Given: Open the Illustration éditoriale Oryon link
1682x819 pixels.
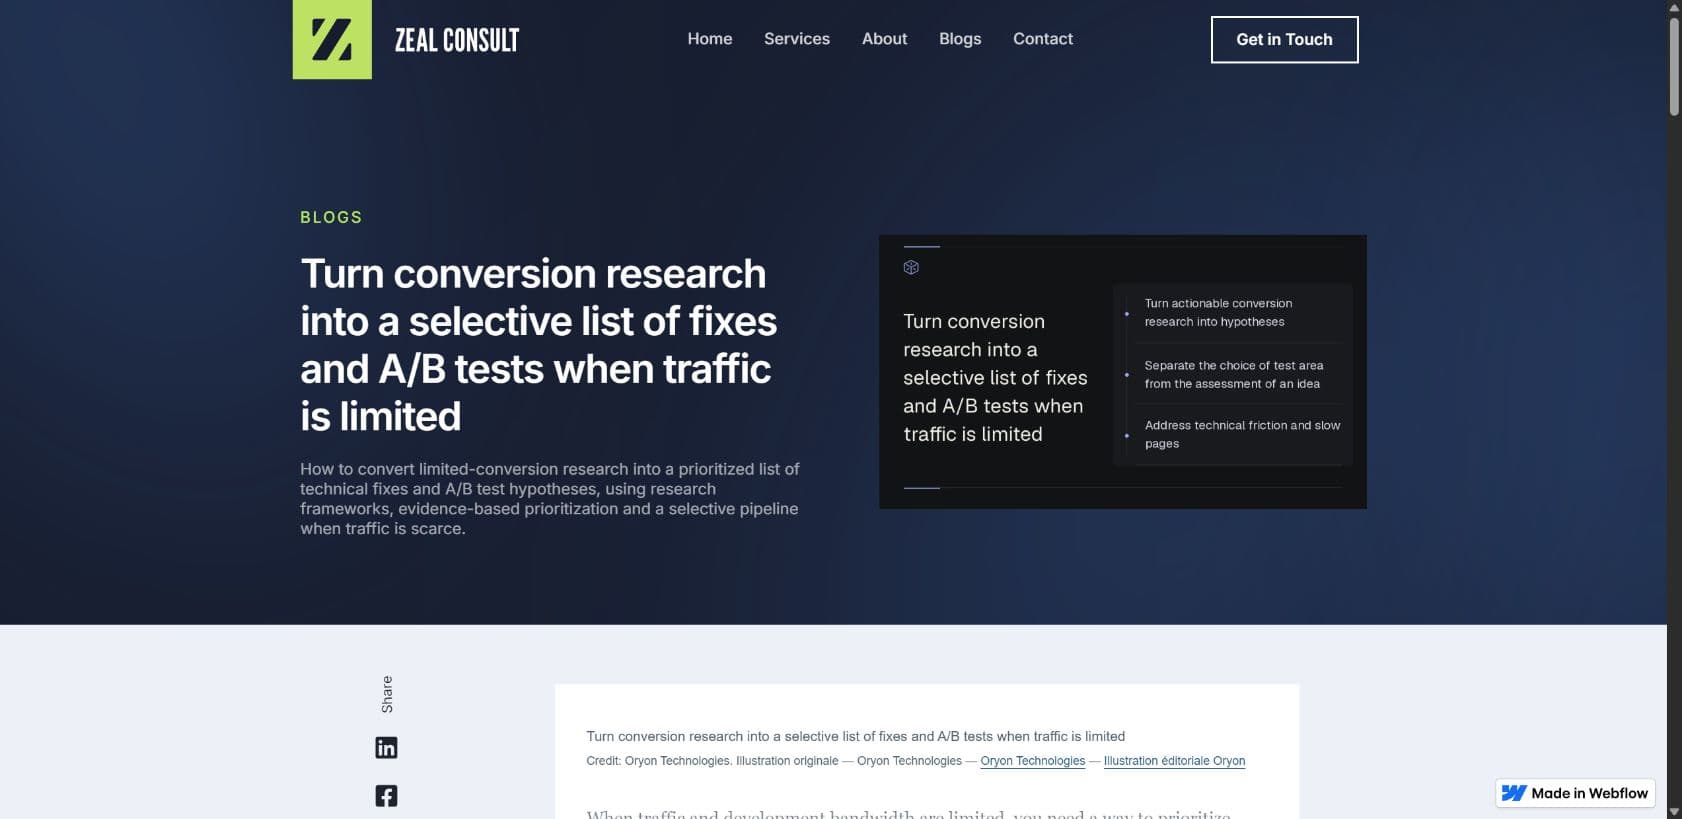Looking at the screenshot, I should tap(1174, 761).
